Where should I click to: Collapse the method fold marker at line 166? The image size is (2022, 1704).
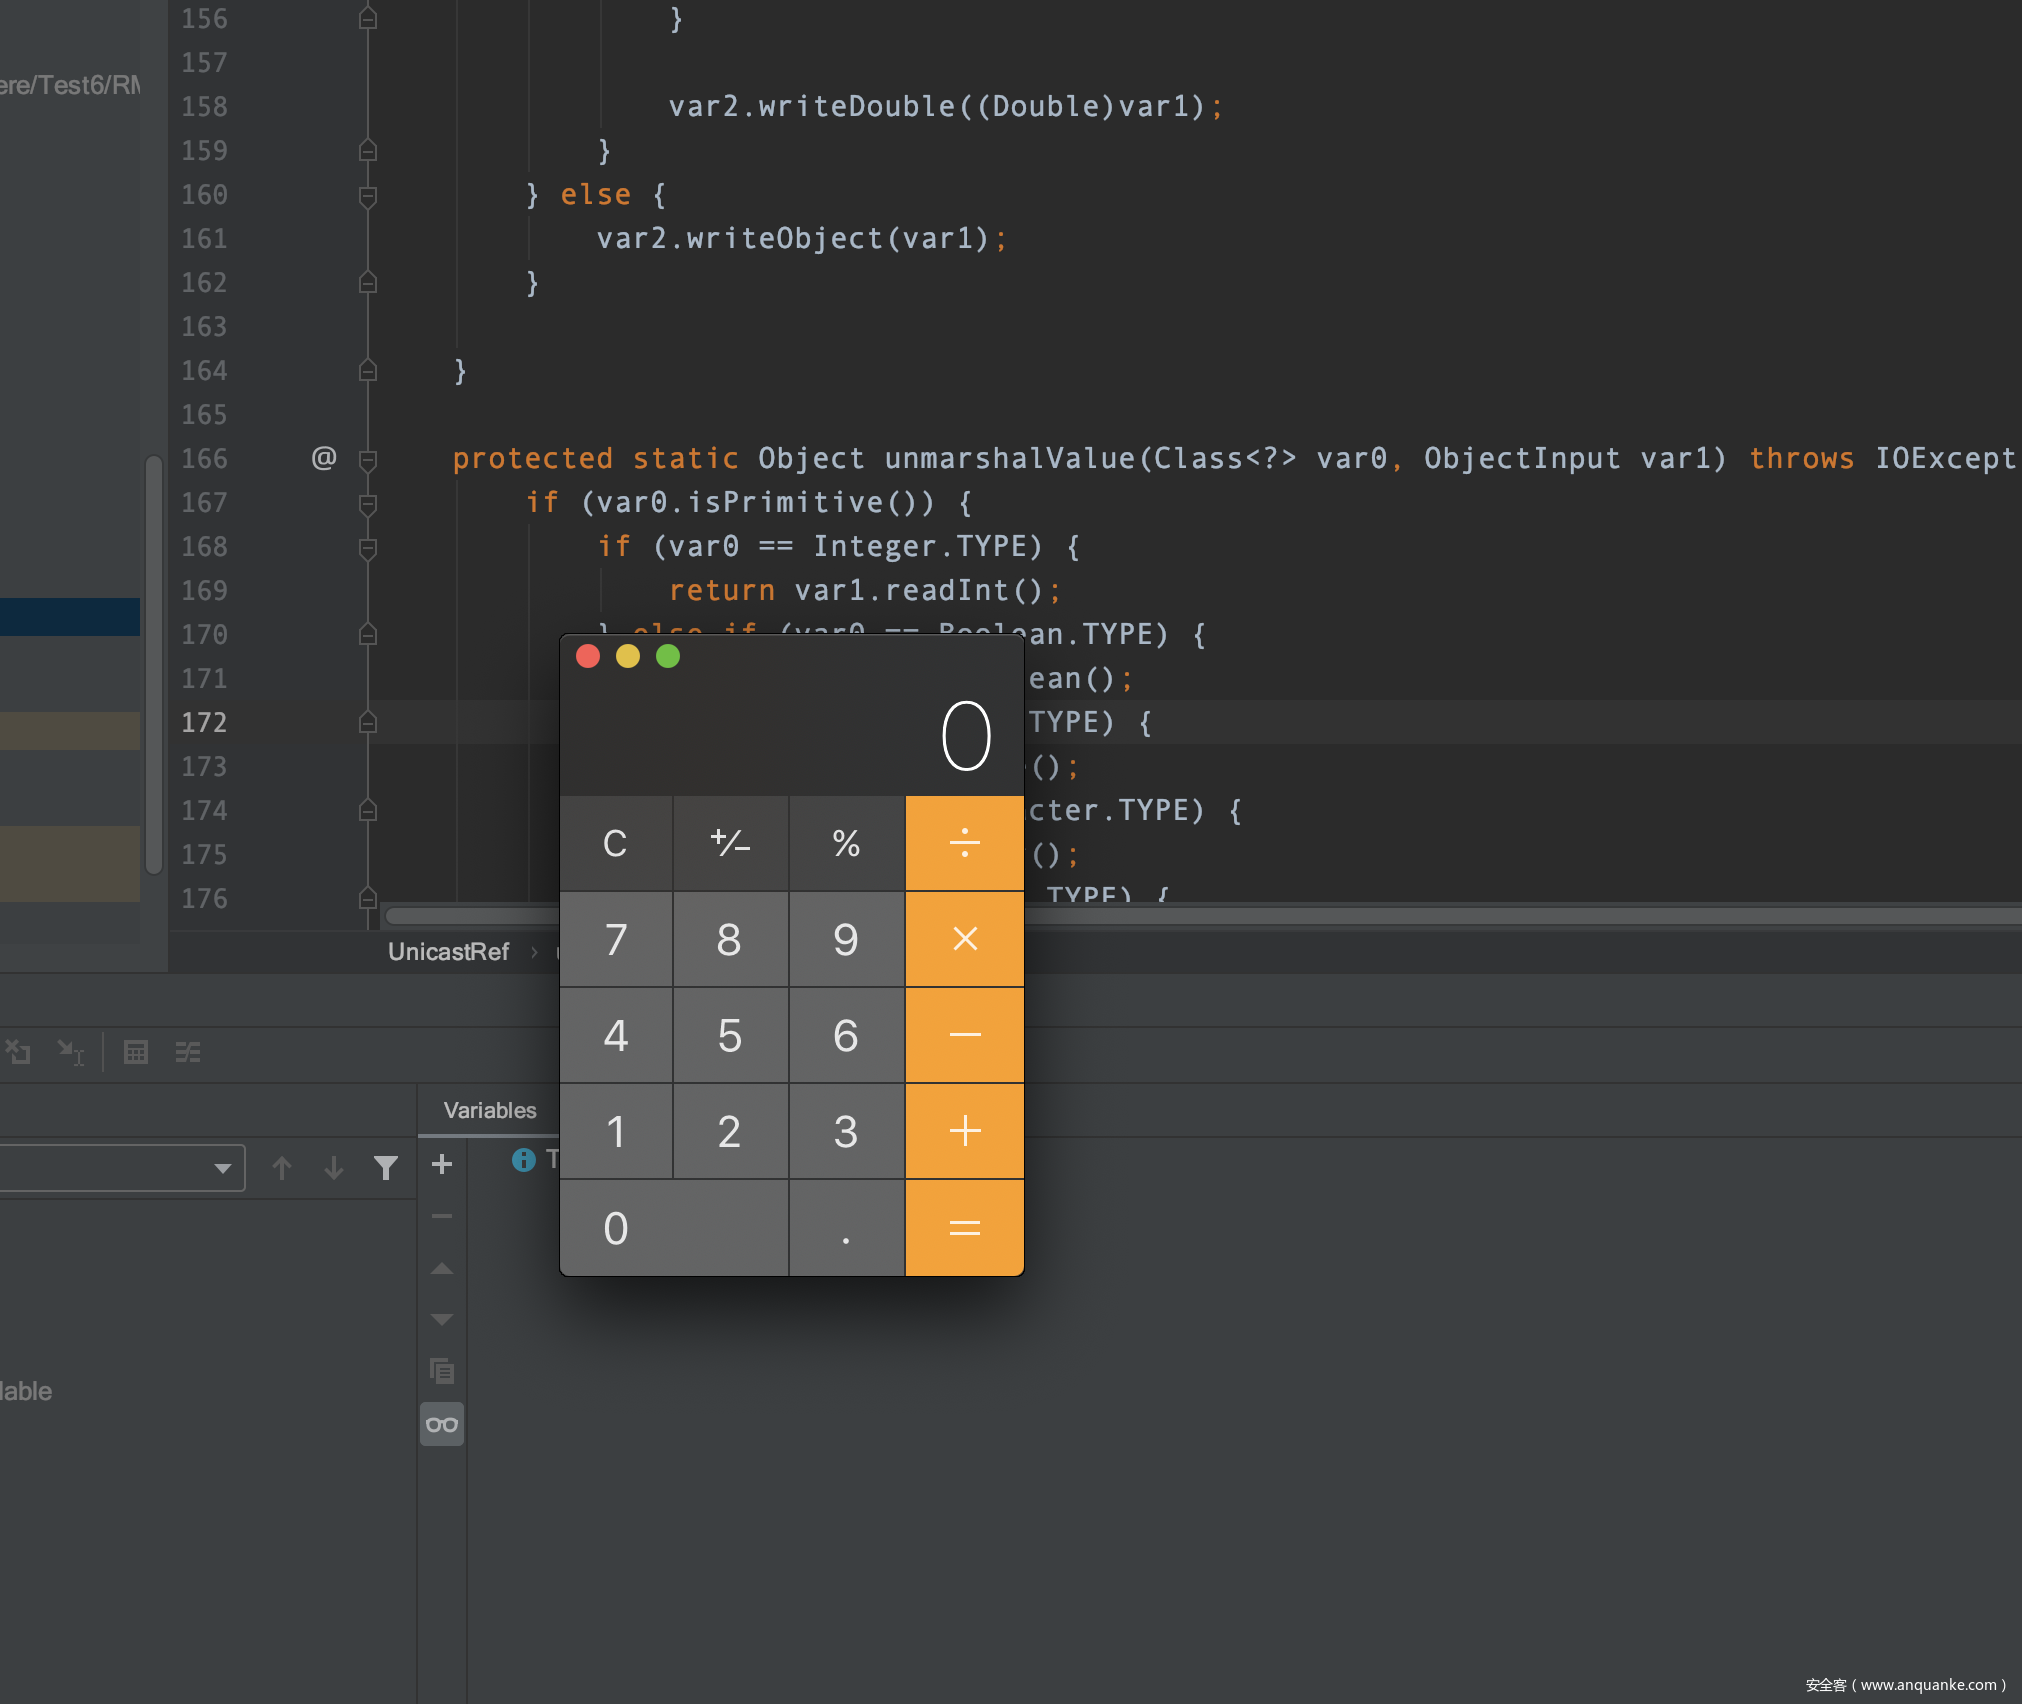click(x=368, y=460)
